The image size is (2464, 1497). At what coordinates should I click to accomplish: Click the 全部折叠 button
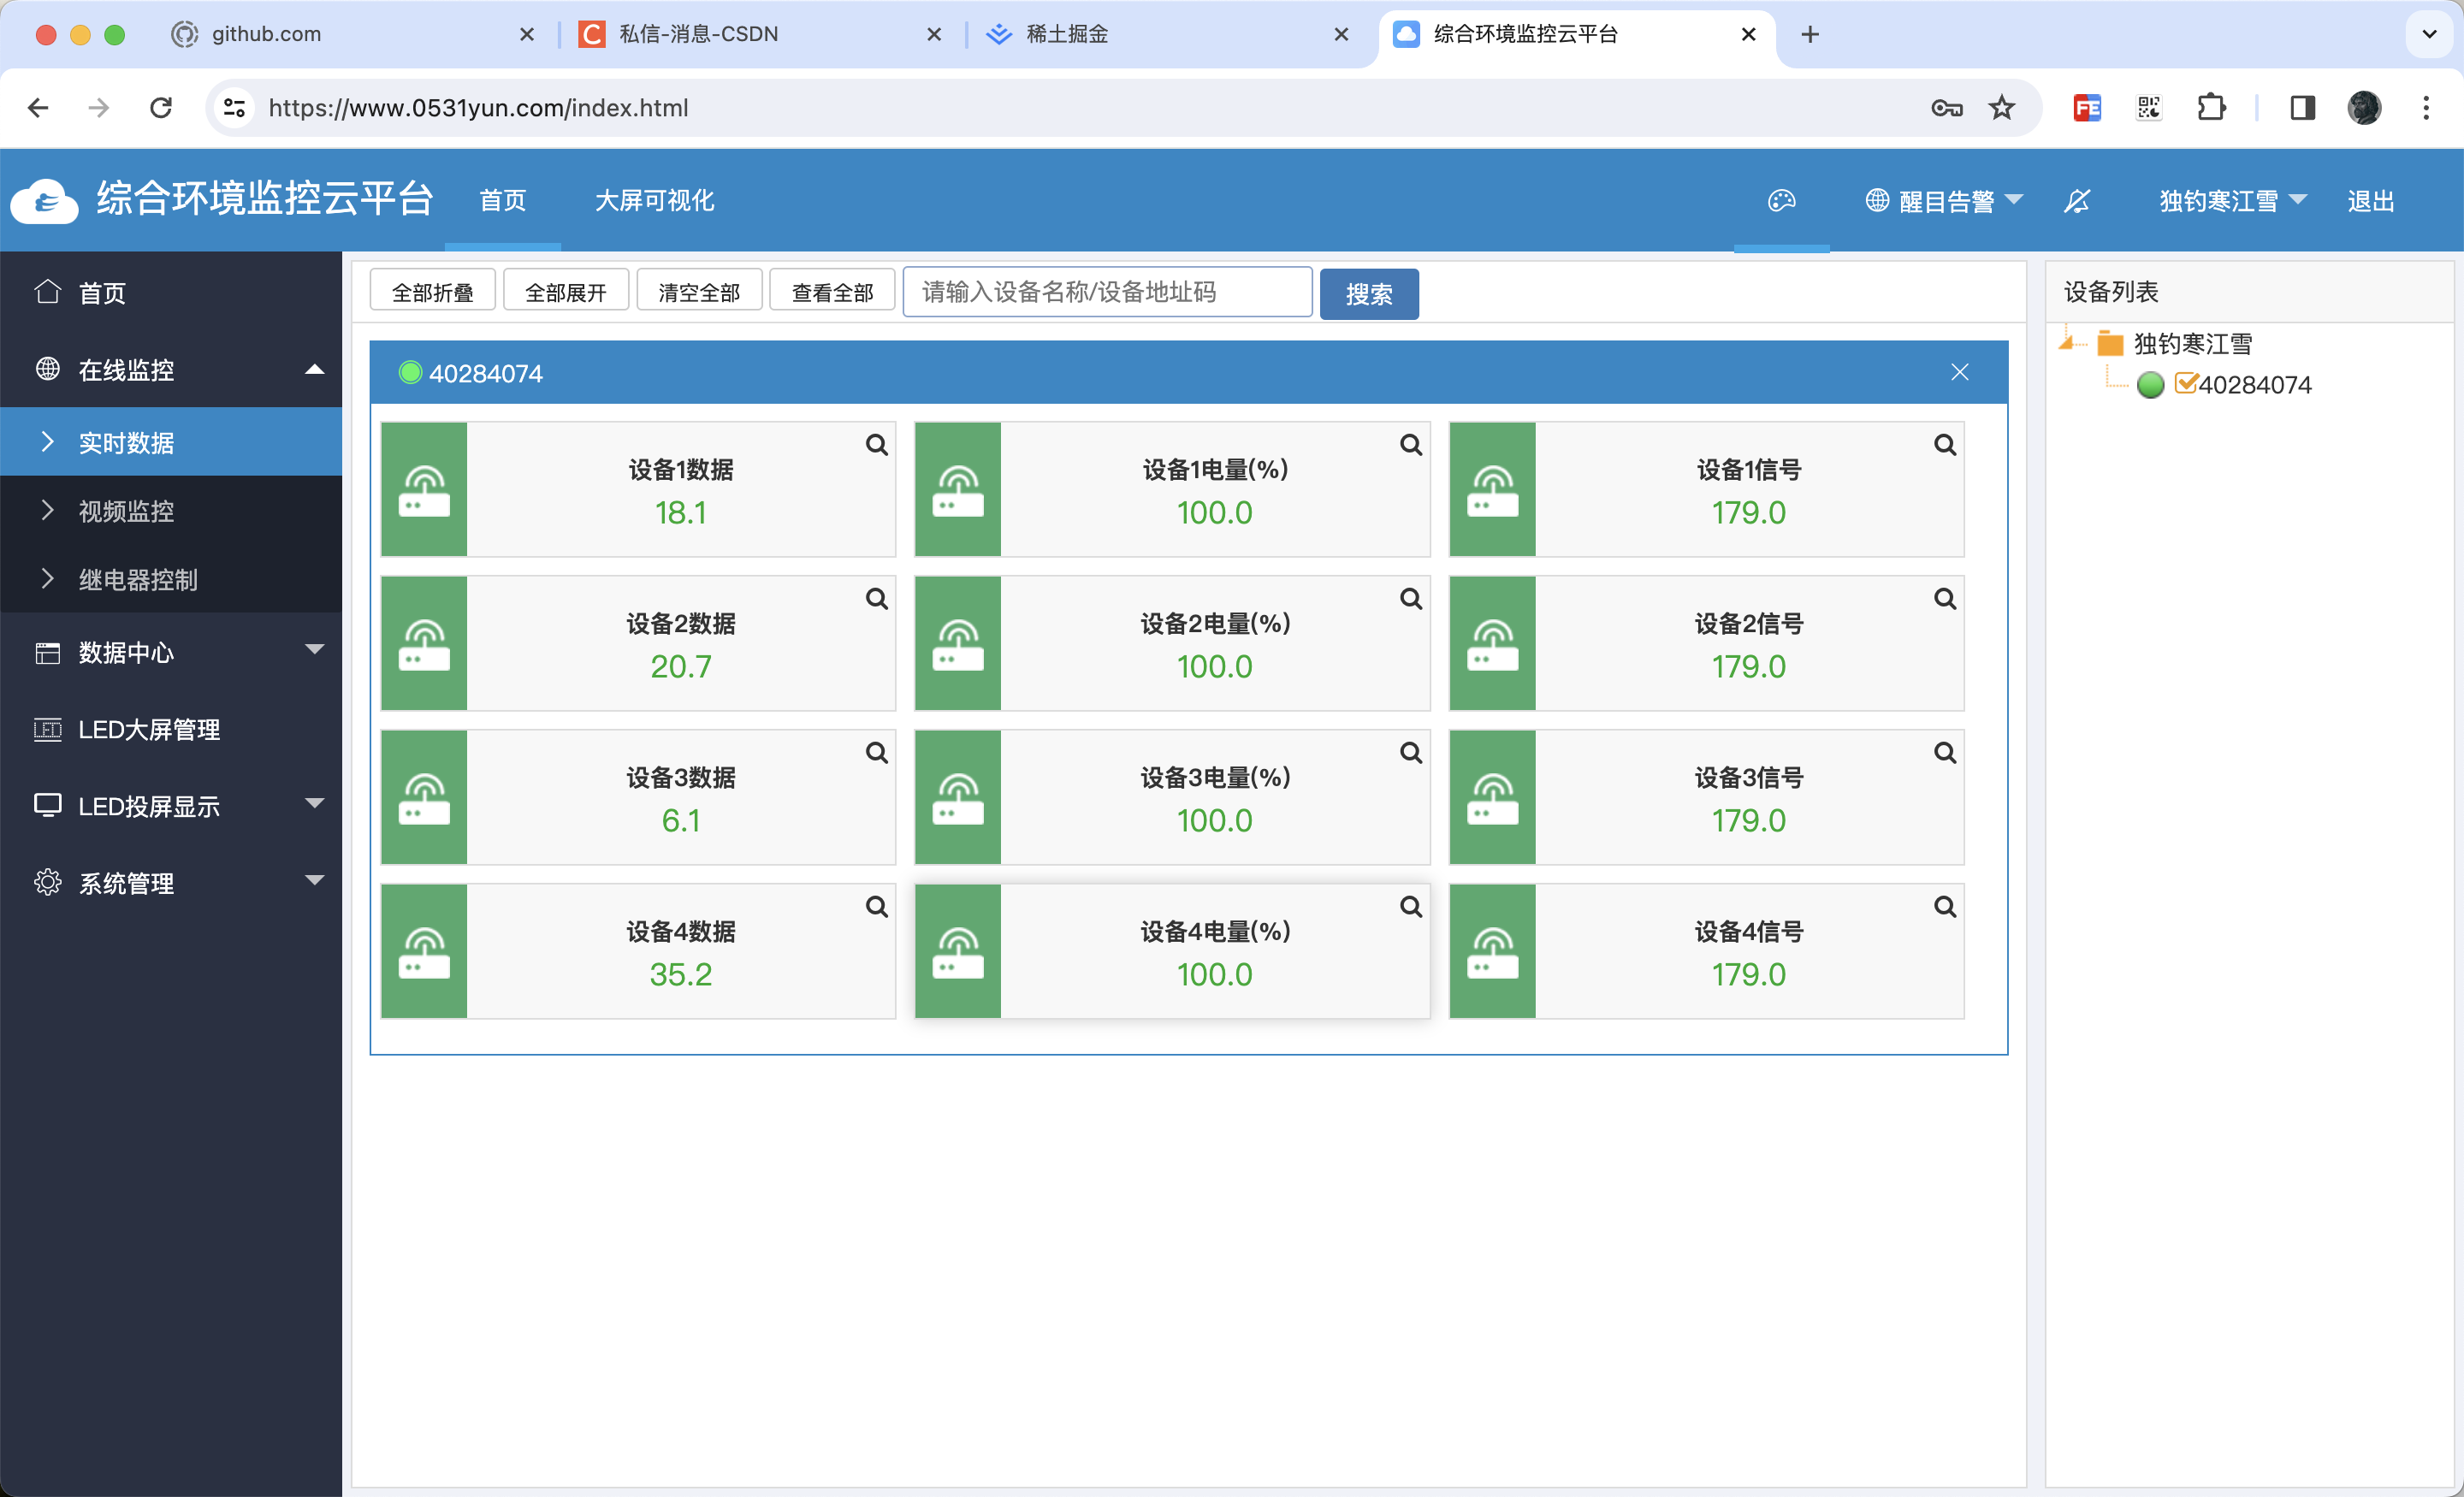pyautogui.click(x=432, y=292)
